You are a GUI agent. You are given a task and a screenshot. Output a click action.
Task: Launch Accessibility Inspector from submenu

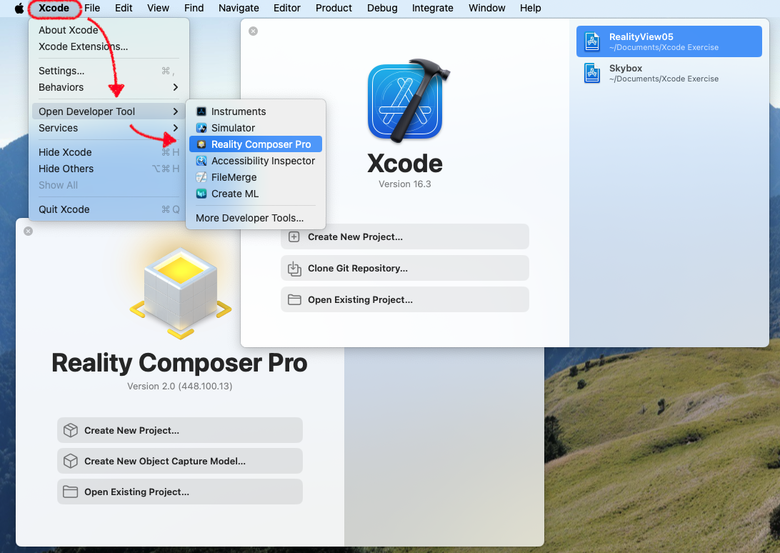tap(256, 161)
